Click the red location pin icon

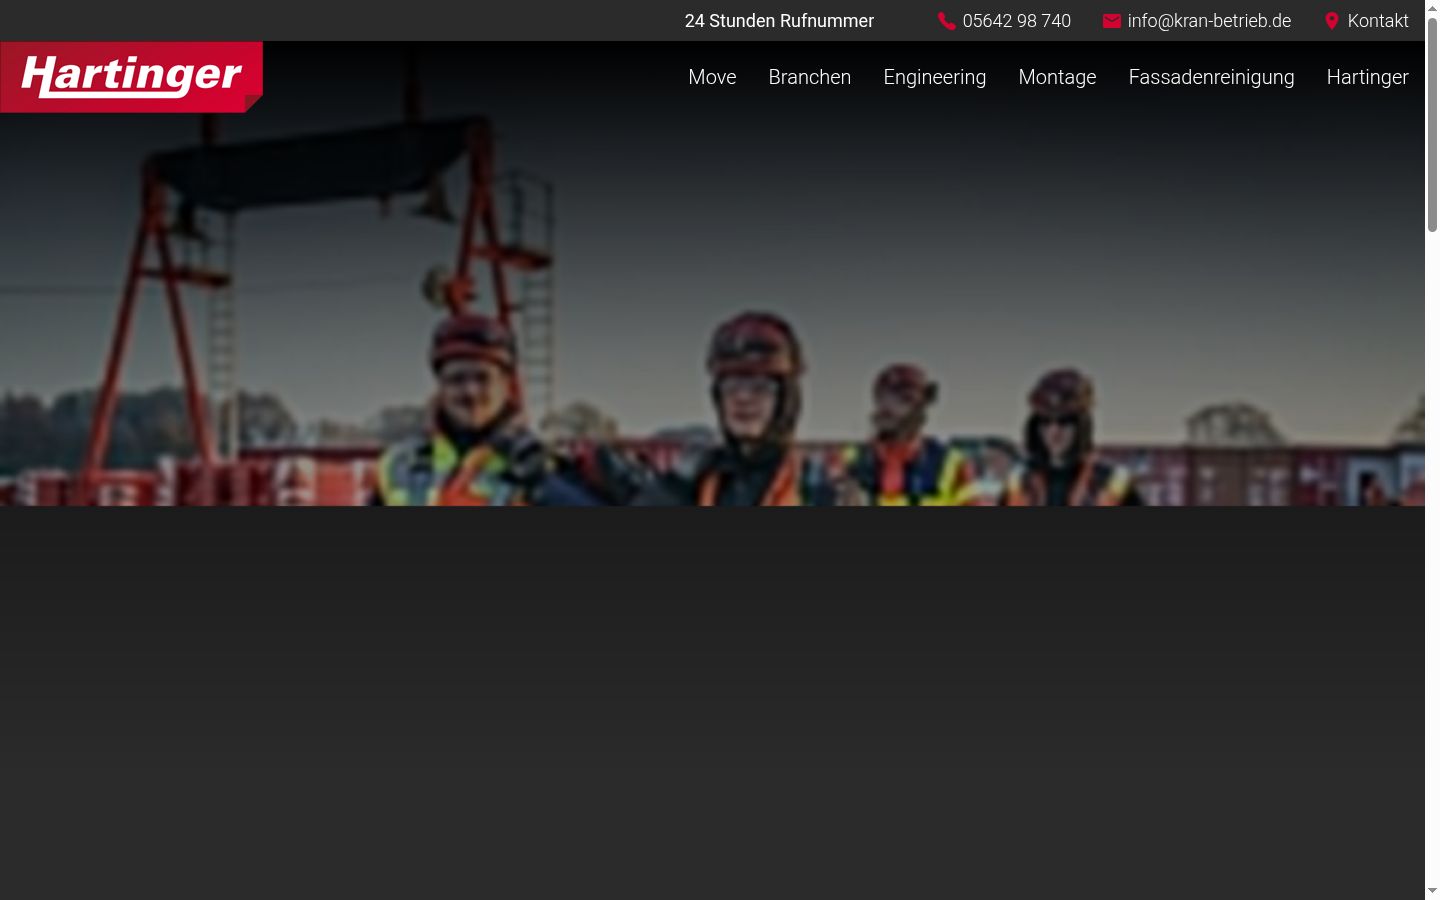coord(1331,21)
